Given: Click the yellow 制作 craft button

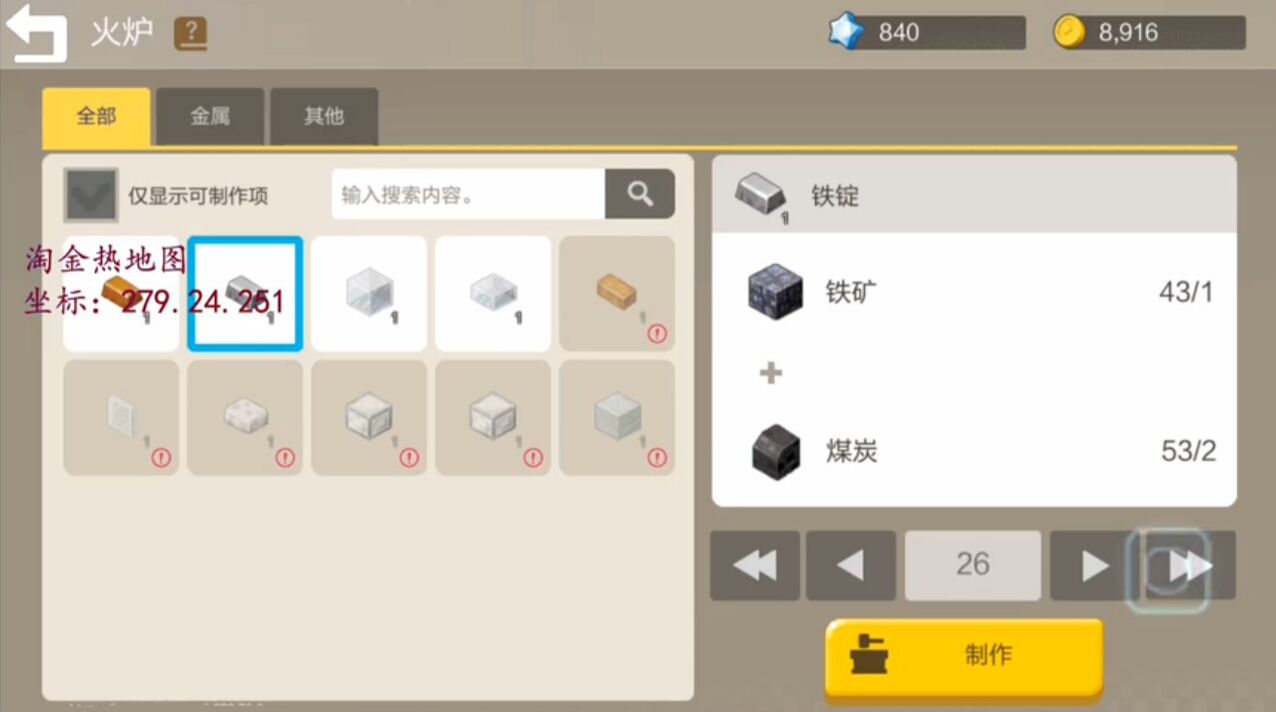Looking at the screenshot, I should (x=964, y=656).
